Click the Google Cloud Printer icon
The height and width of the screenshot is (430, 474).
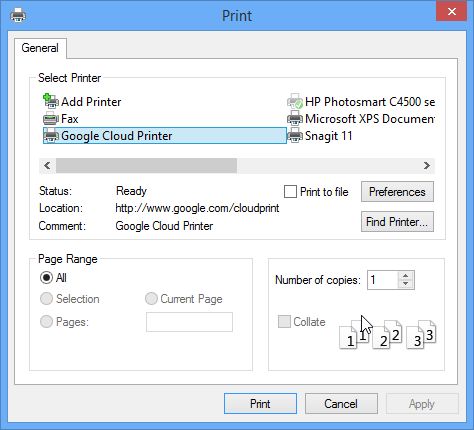pos(51,136)
